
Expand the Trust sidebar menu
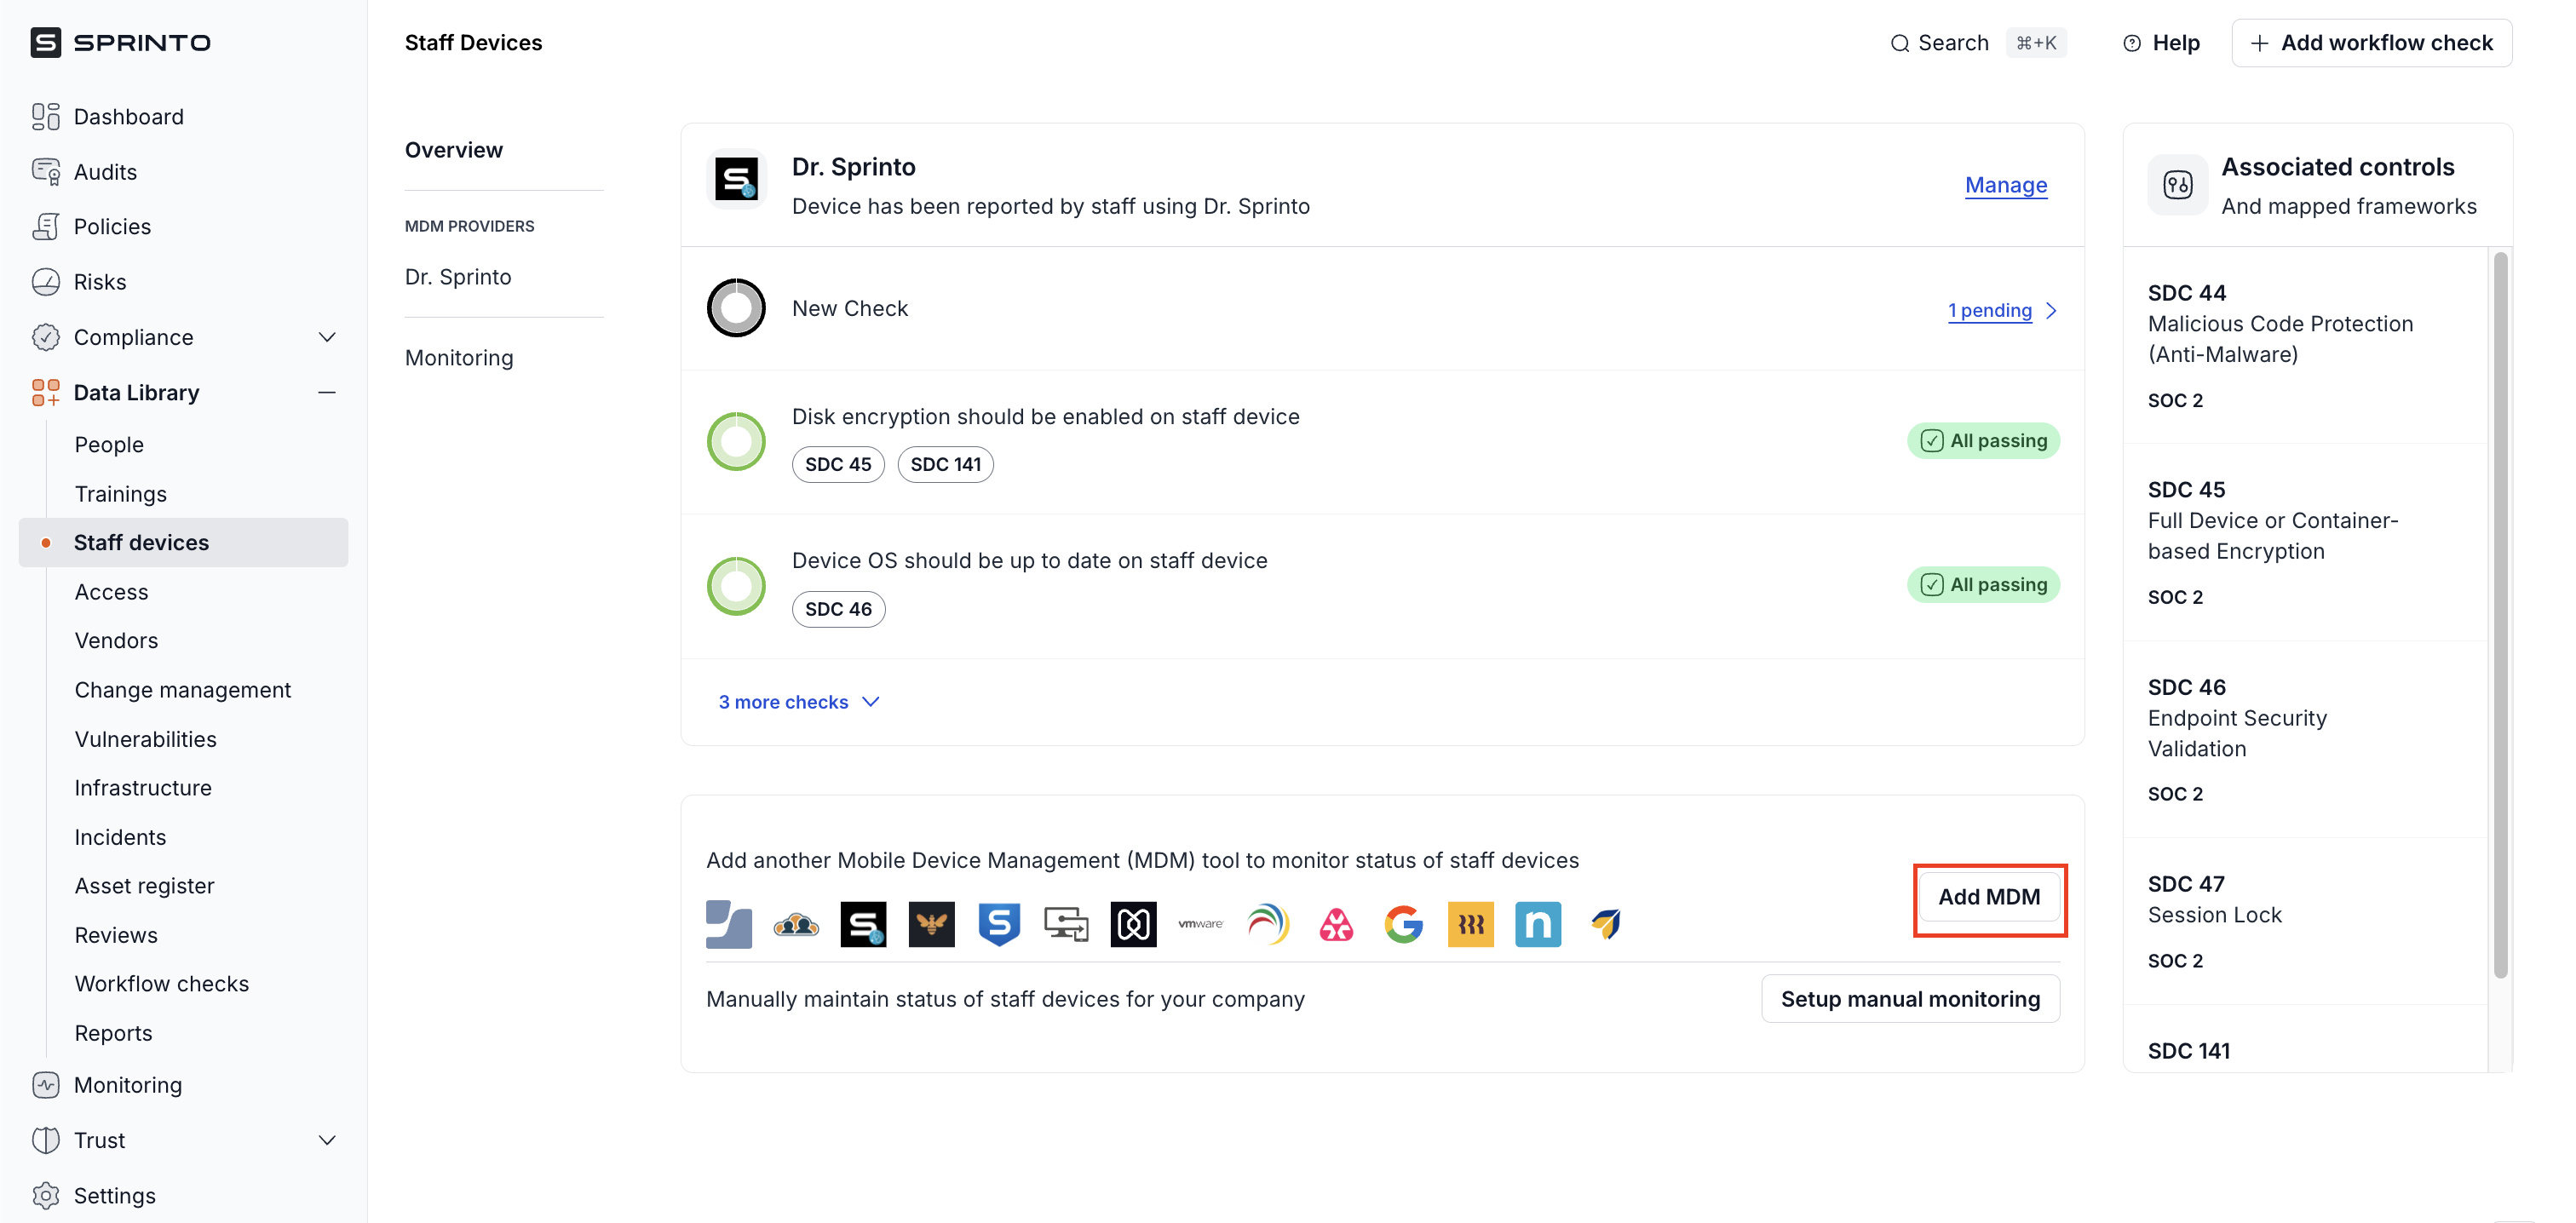pyautogui.click(x=326, y=1140)
